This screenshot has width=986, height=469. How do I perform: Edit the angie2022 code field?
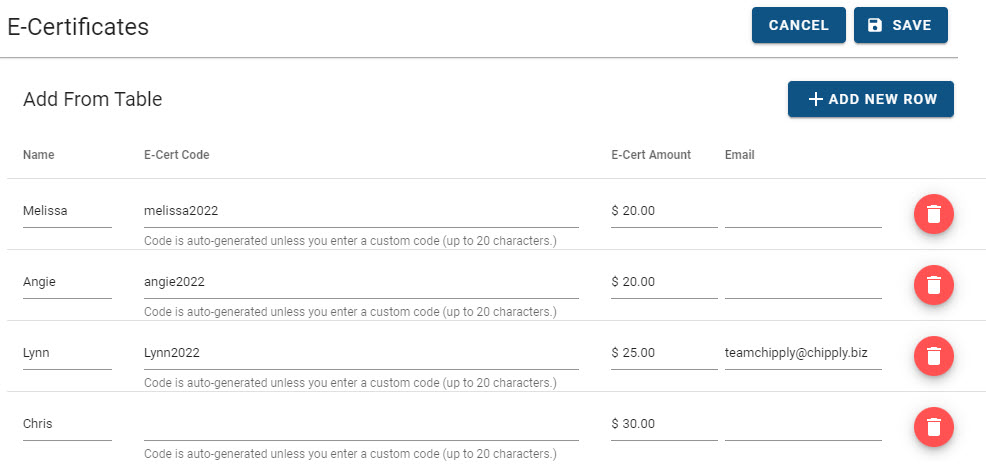(x=362, y=283)
